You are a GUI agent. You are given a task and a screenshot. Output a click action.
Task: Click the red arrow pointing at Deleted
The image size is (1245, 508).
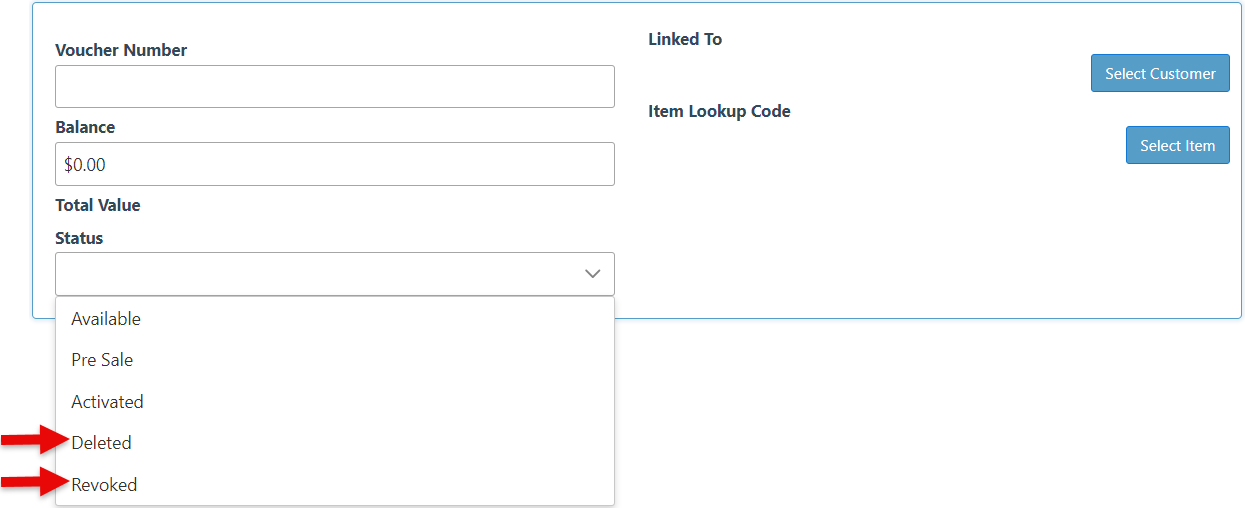pyautogui.click(x=35, y=440)
